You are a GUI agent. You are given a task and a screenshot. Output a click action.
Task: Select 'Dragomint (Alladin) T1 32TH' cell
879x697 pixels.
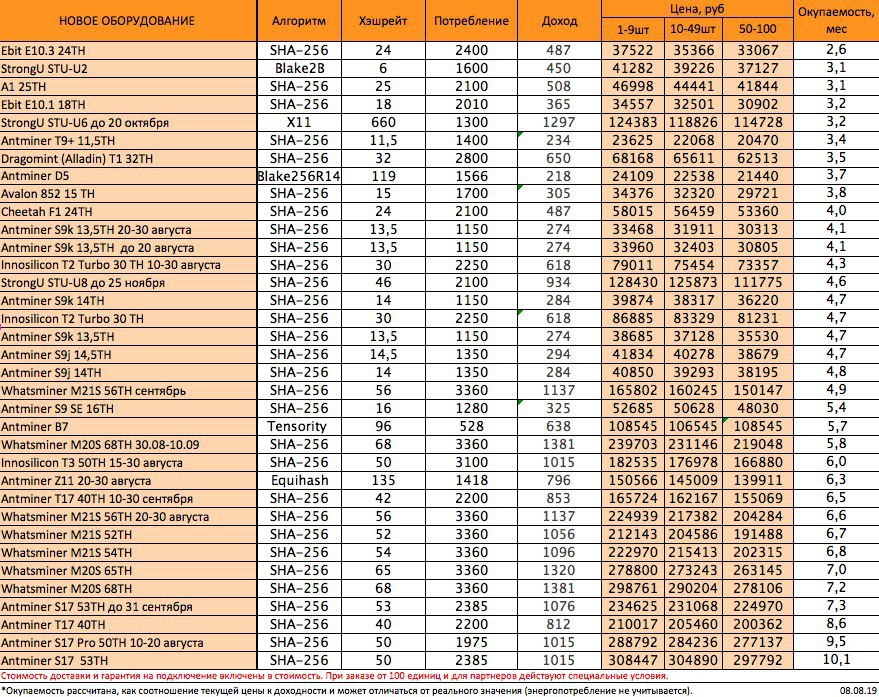[x=128, y=158]
